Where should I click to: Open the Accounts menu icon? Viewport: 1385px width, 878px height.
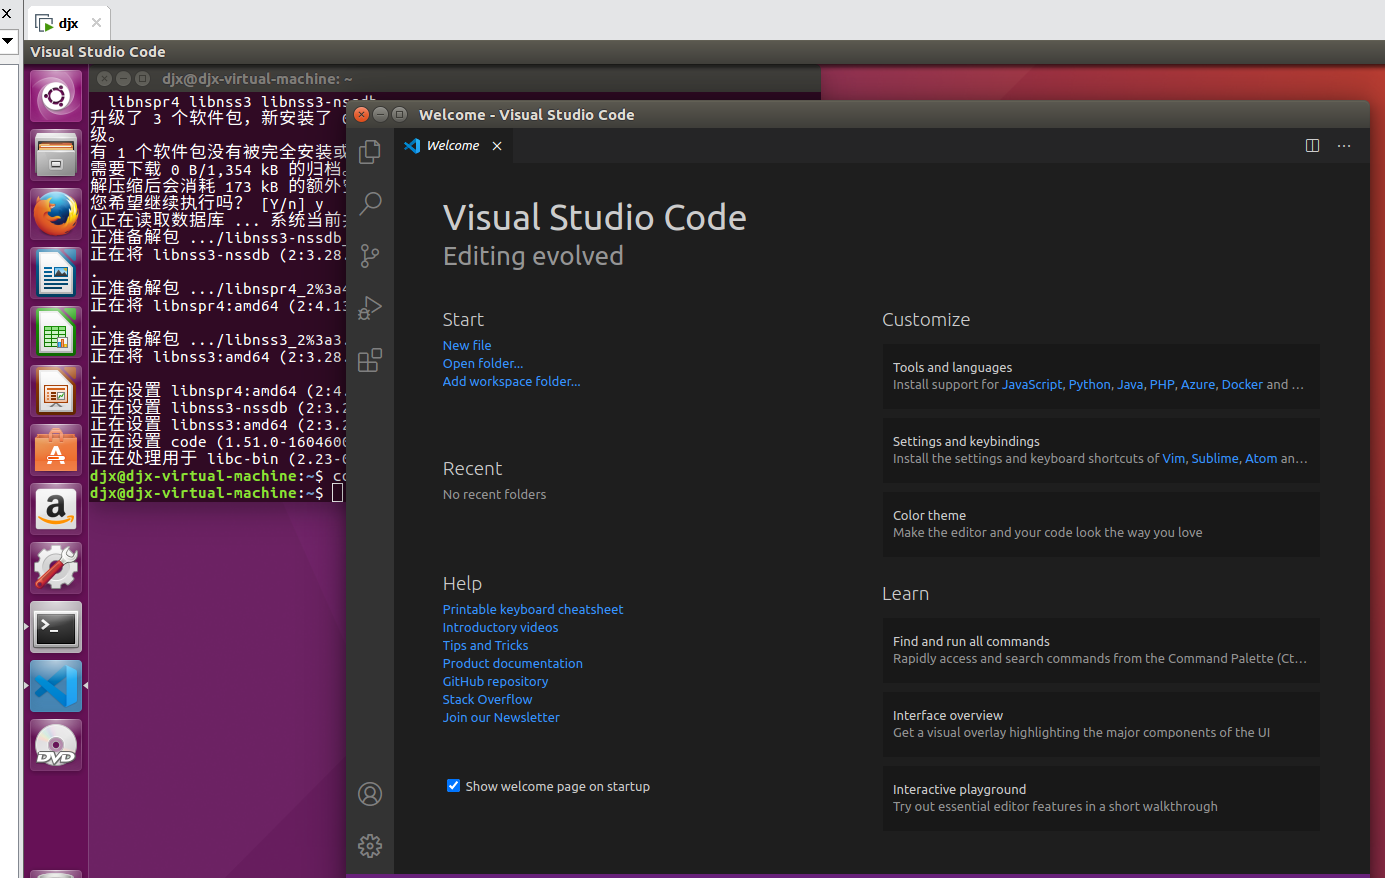click(x=370, y=794)
